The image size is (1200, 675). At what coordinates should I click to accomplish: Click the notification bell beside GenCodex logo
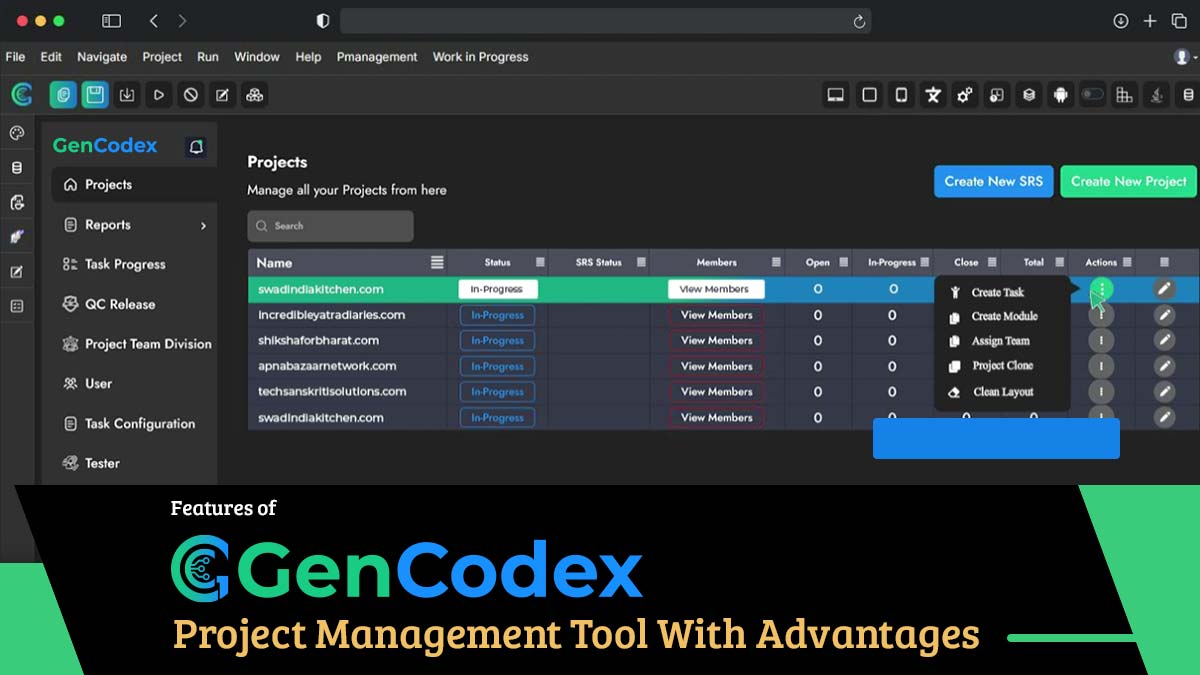coord(196,147)
